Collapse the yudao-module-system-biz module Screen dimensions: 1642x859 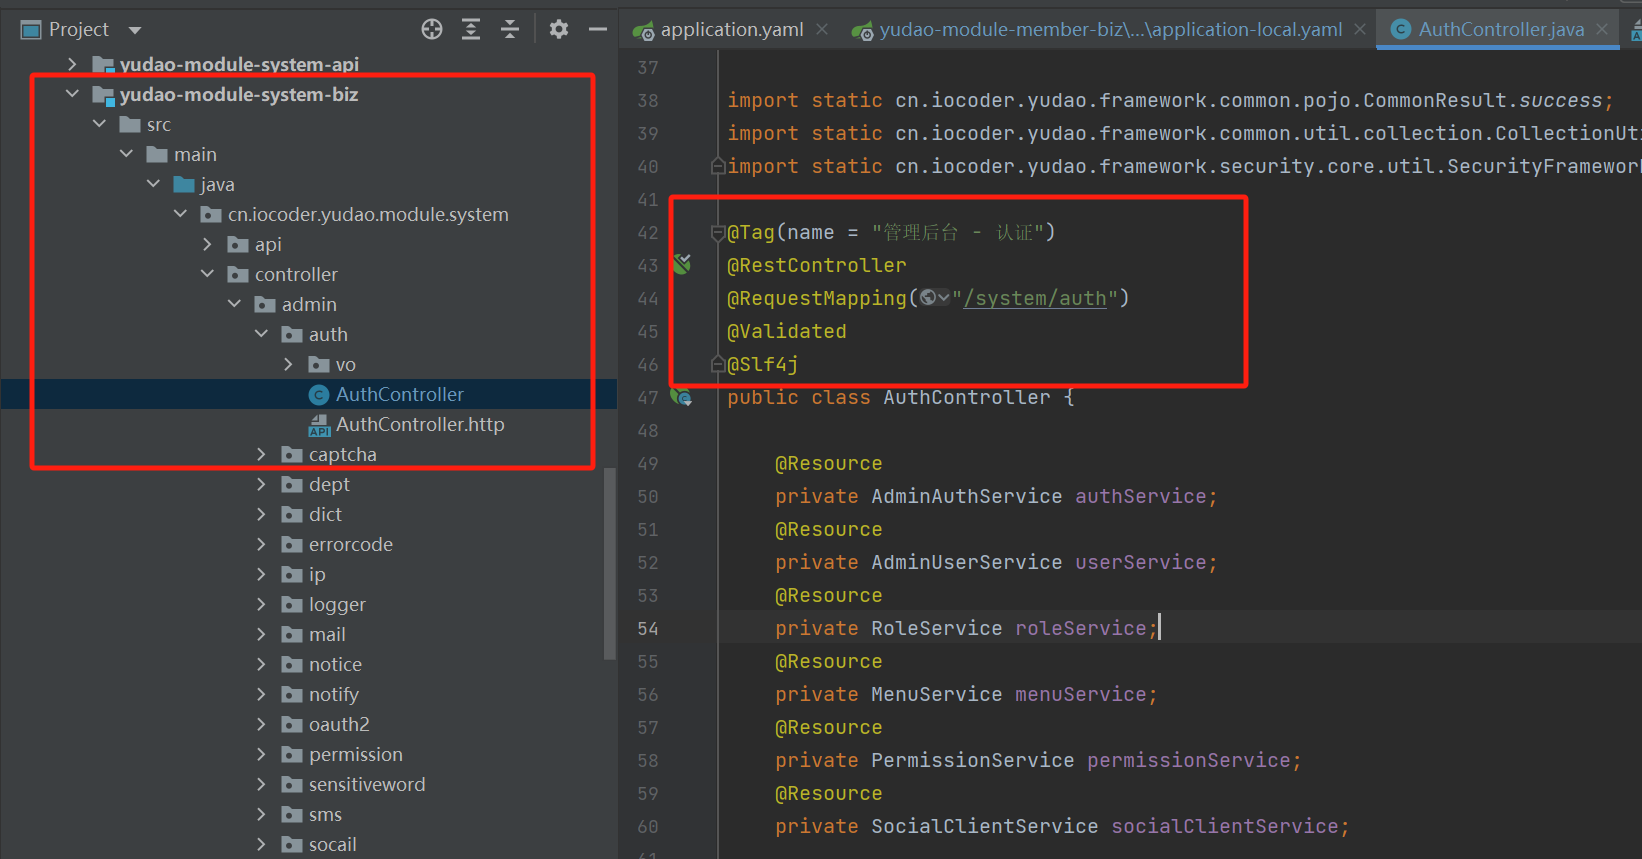(x=72, y=94)
